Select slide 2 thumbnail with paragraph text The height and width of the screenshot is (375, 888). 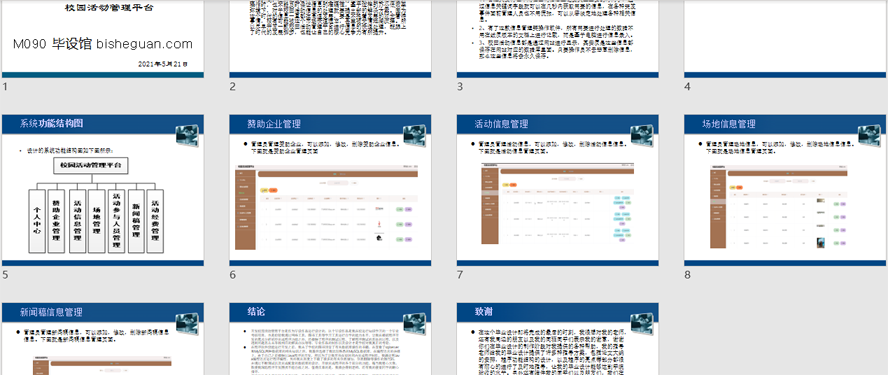click(330, 39)
